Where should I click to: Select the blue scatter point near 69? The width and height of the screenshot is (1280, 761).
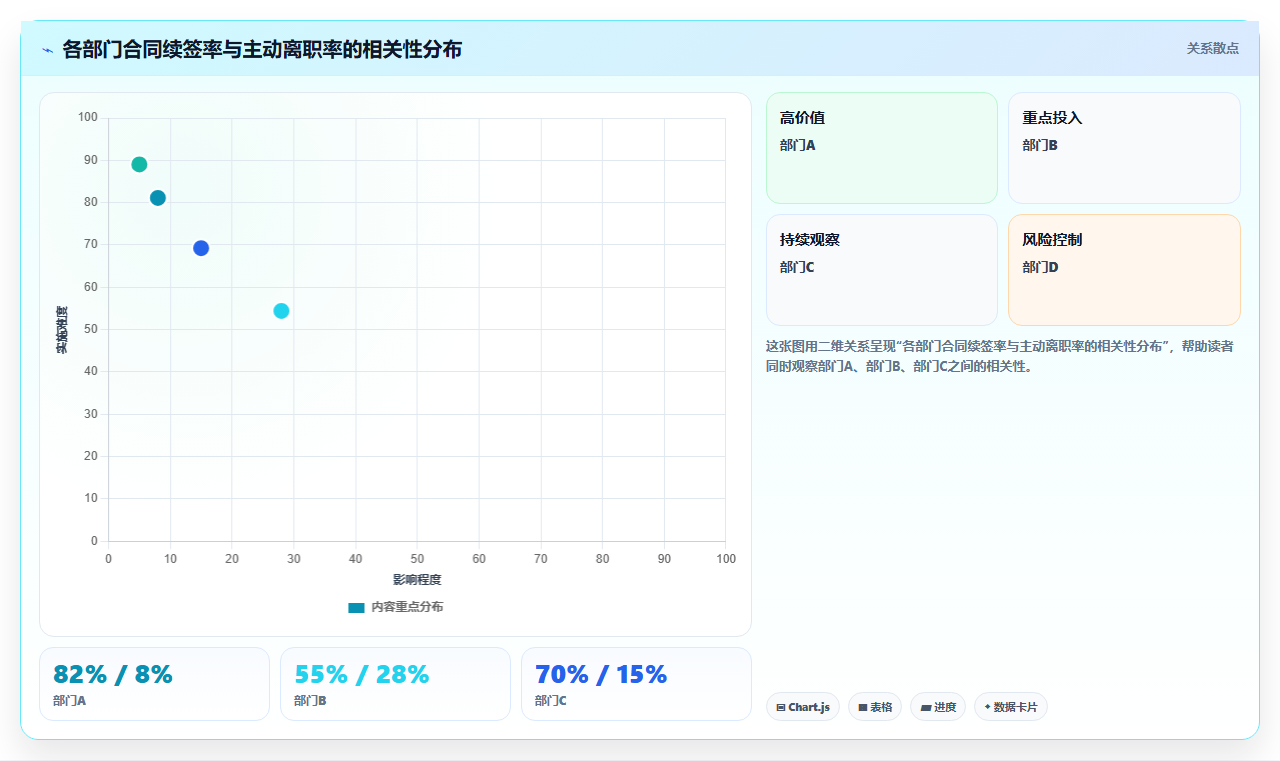[201, 248]
